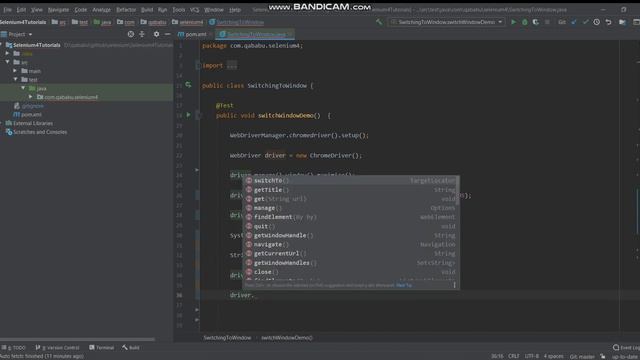
Task: Open the File menu
Action: click(7, 9)
